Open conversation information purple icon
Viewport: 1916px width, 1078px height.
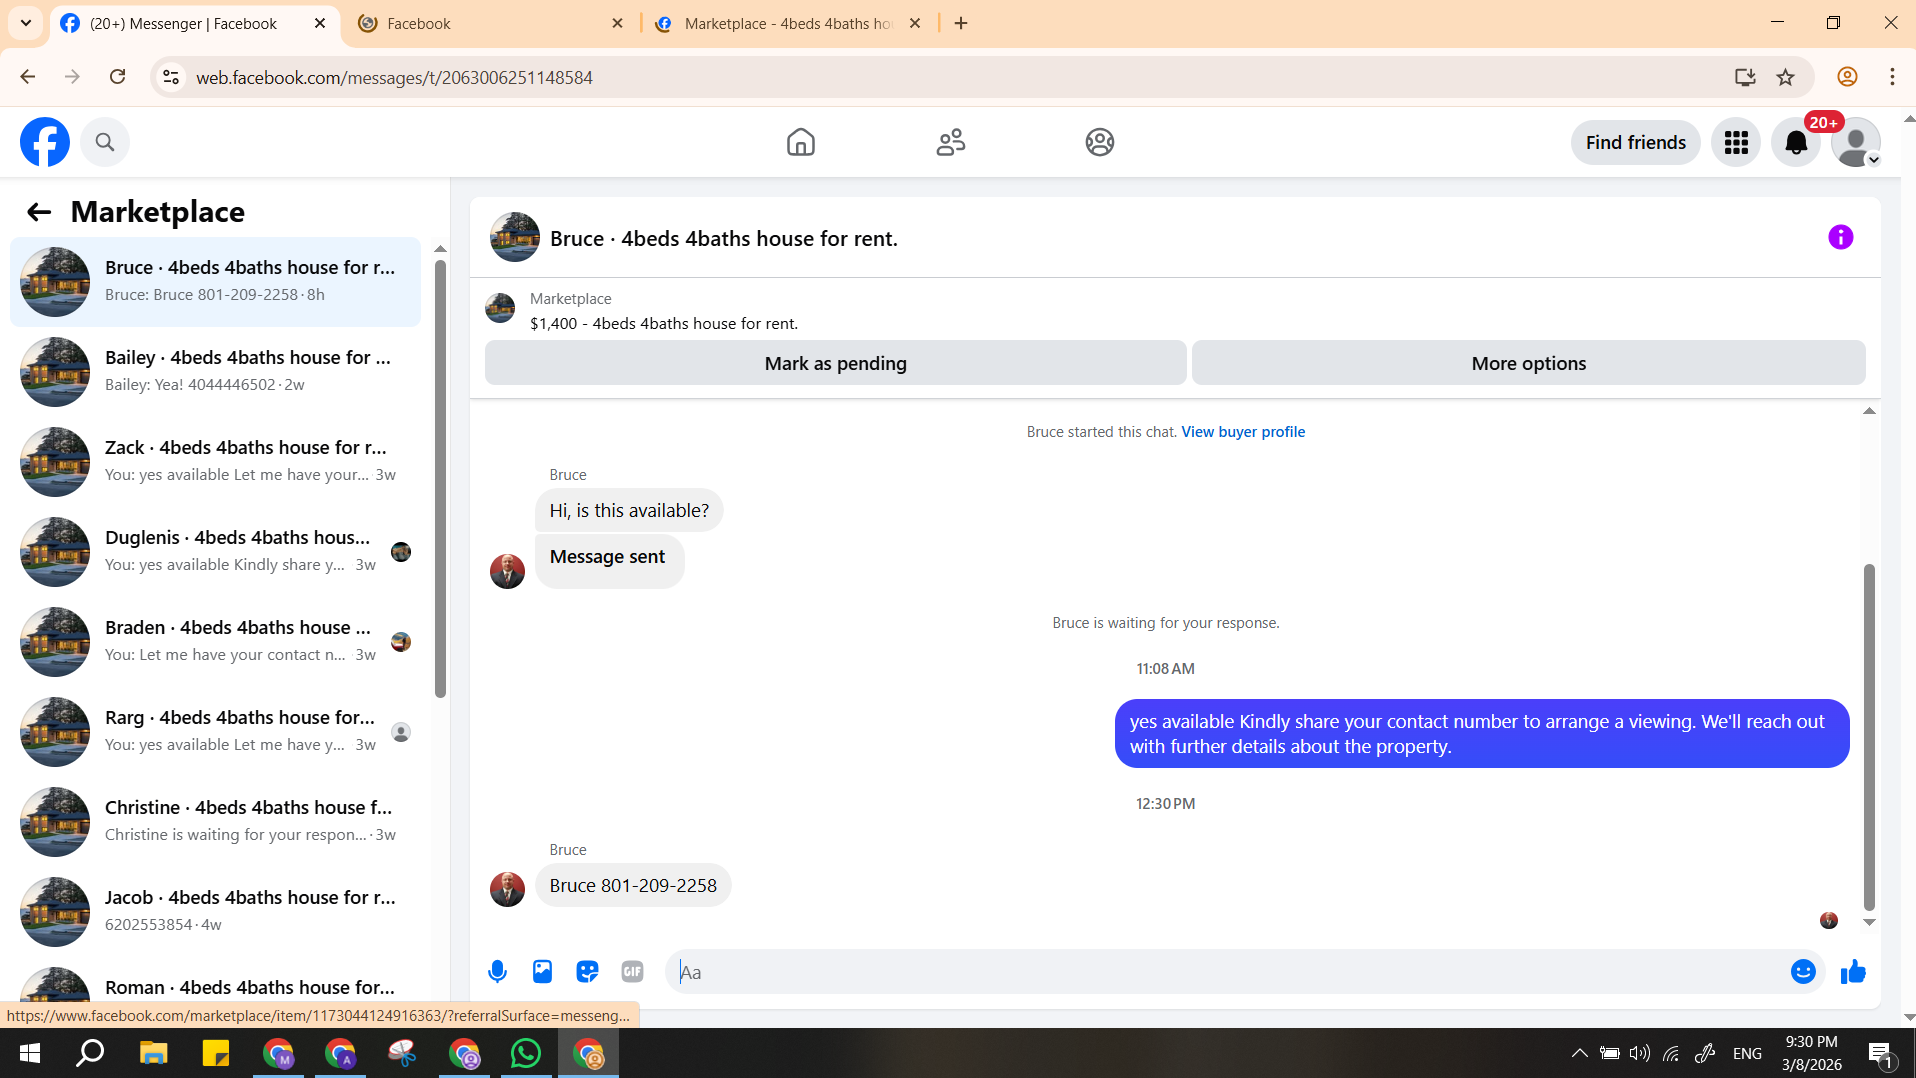pos(1840,237)
